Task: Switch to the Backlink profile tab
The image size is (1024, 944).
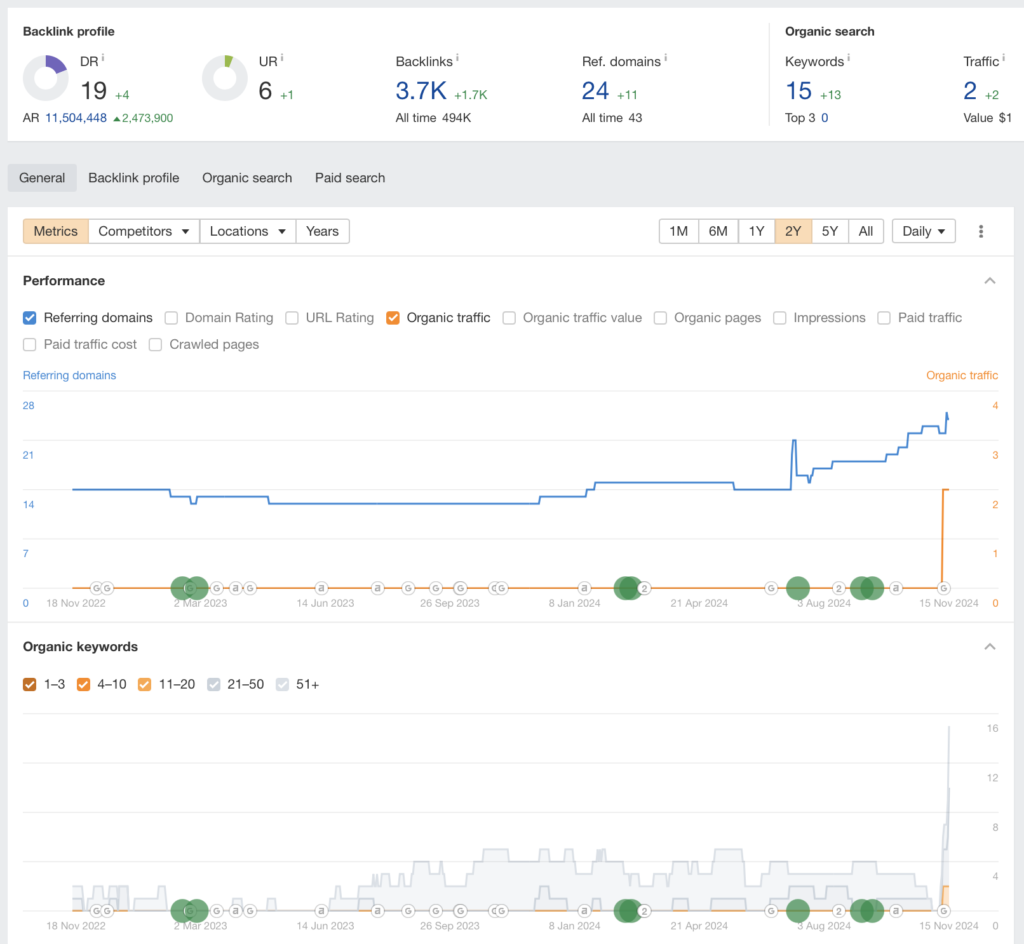Action: pos(133,178)
